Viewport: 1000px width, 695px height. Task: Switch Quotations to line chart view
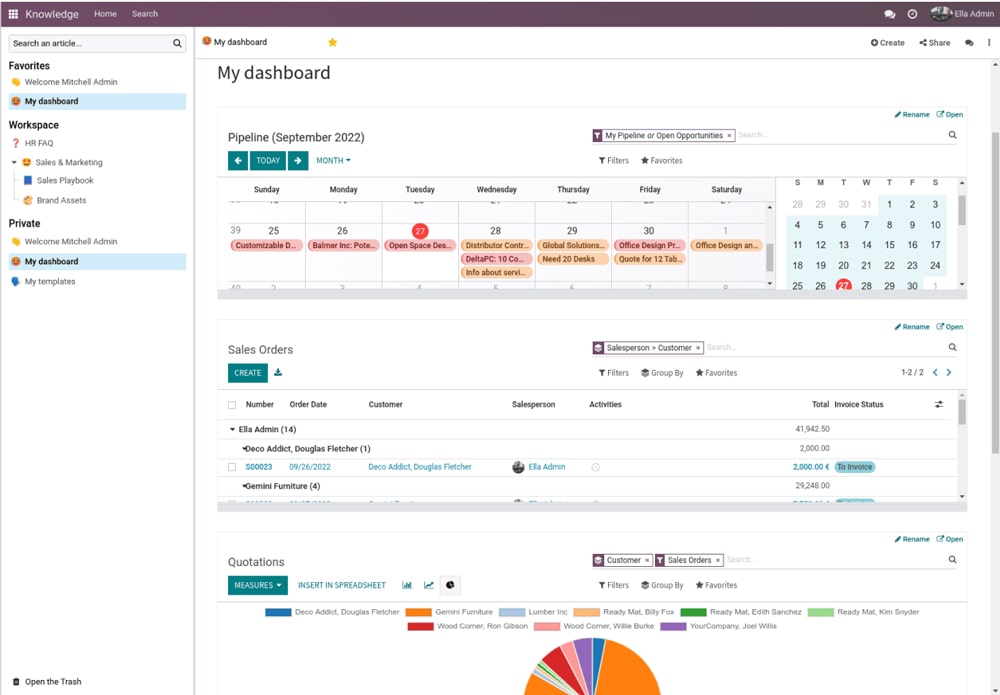click(x=428, y=585)
